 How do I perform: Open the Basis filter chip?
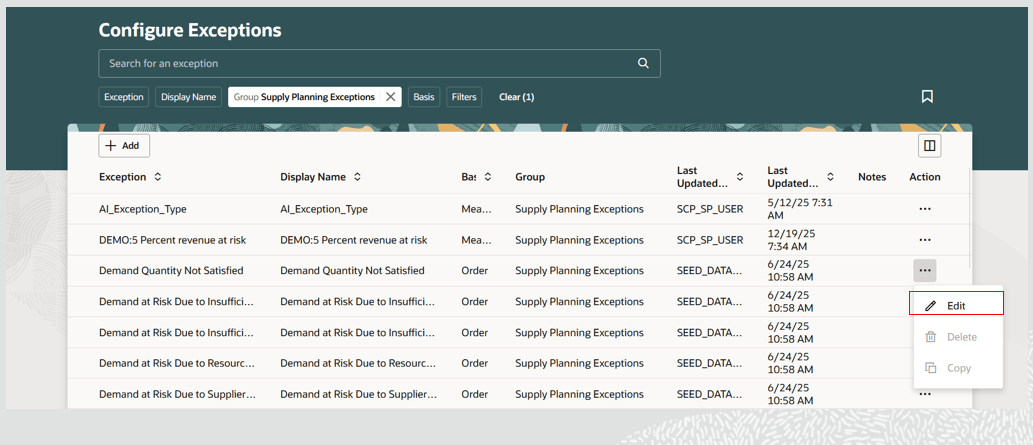coord(424,97)
